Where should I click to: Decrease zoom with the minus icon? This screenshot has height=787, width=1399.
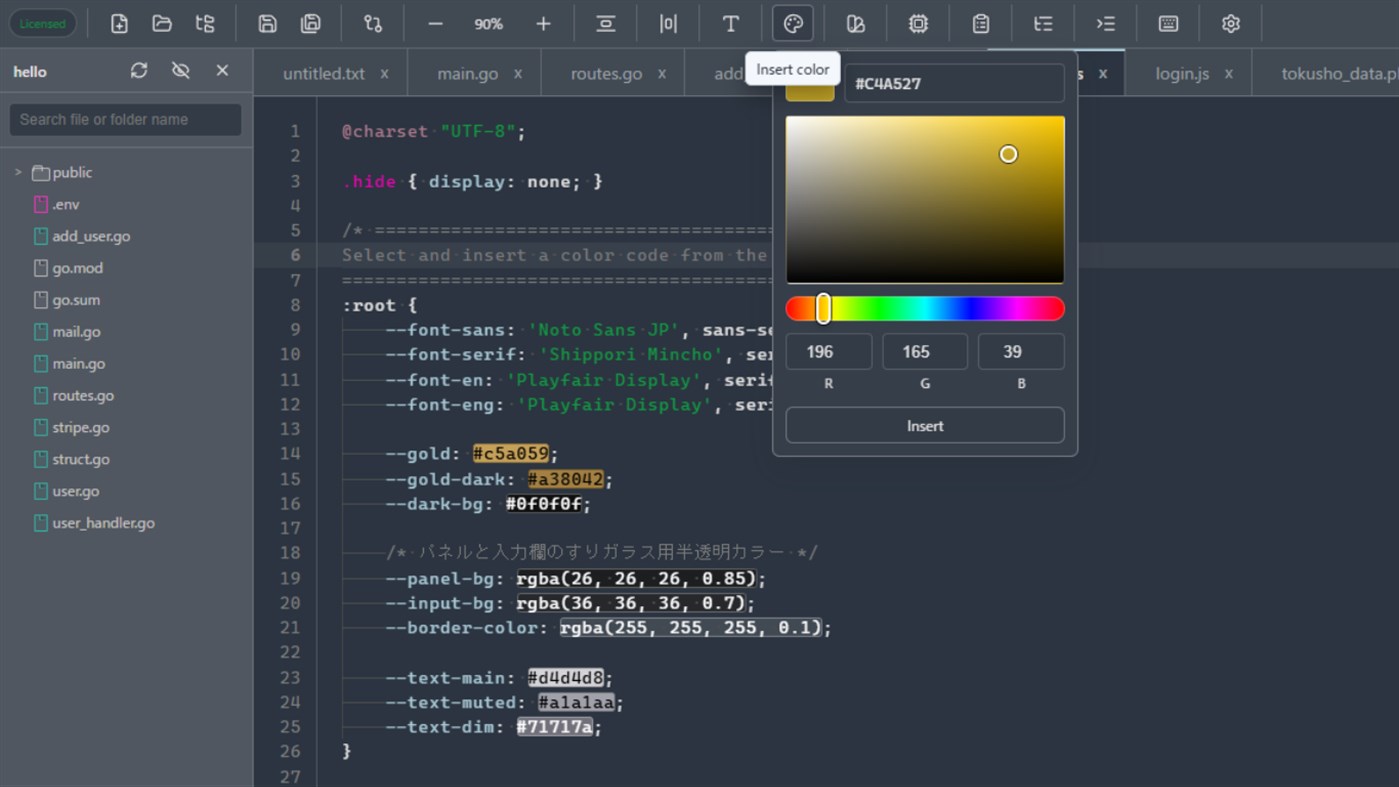pyautogui.click(x=435, y=24)
